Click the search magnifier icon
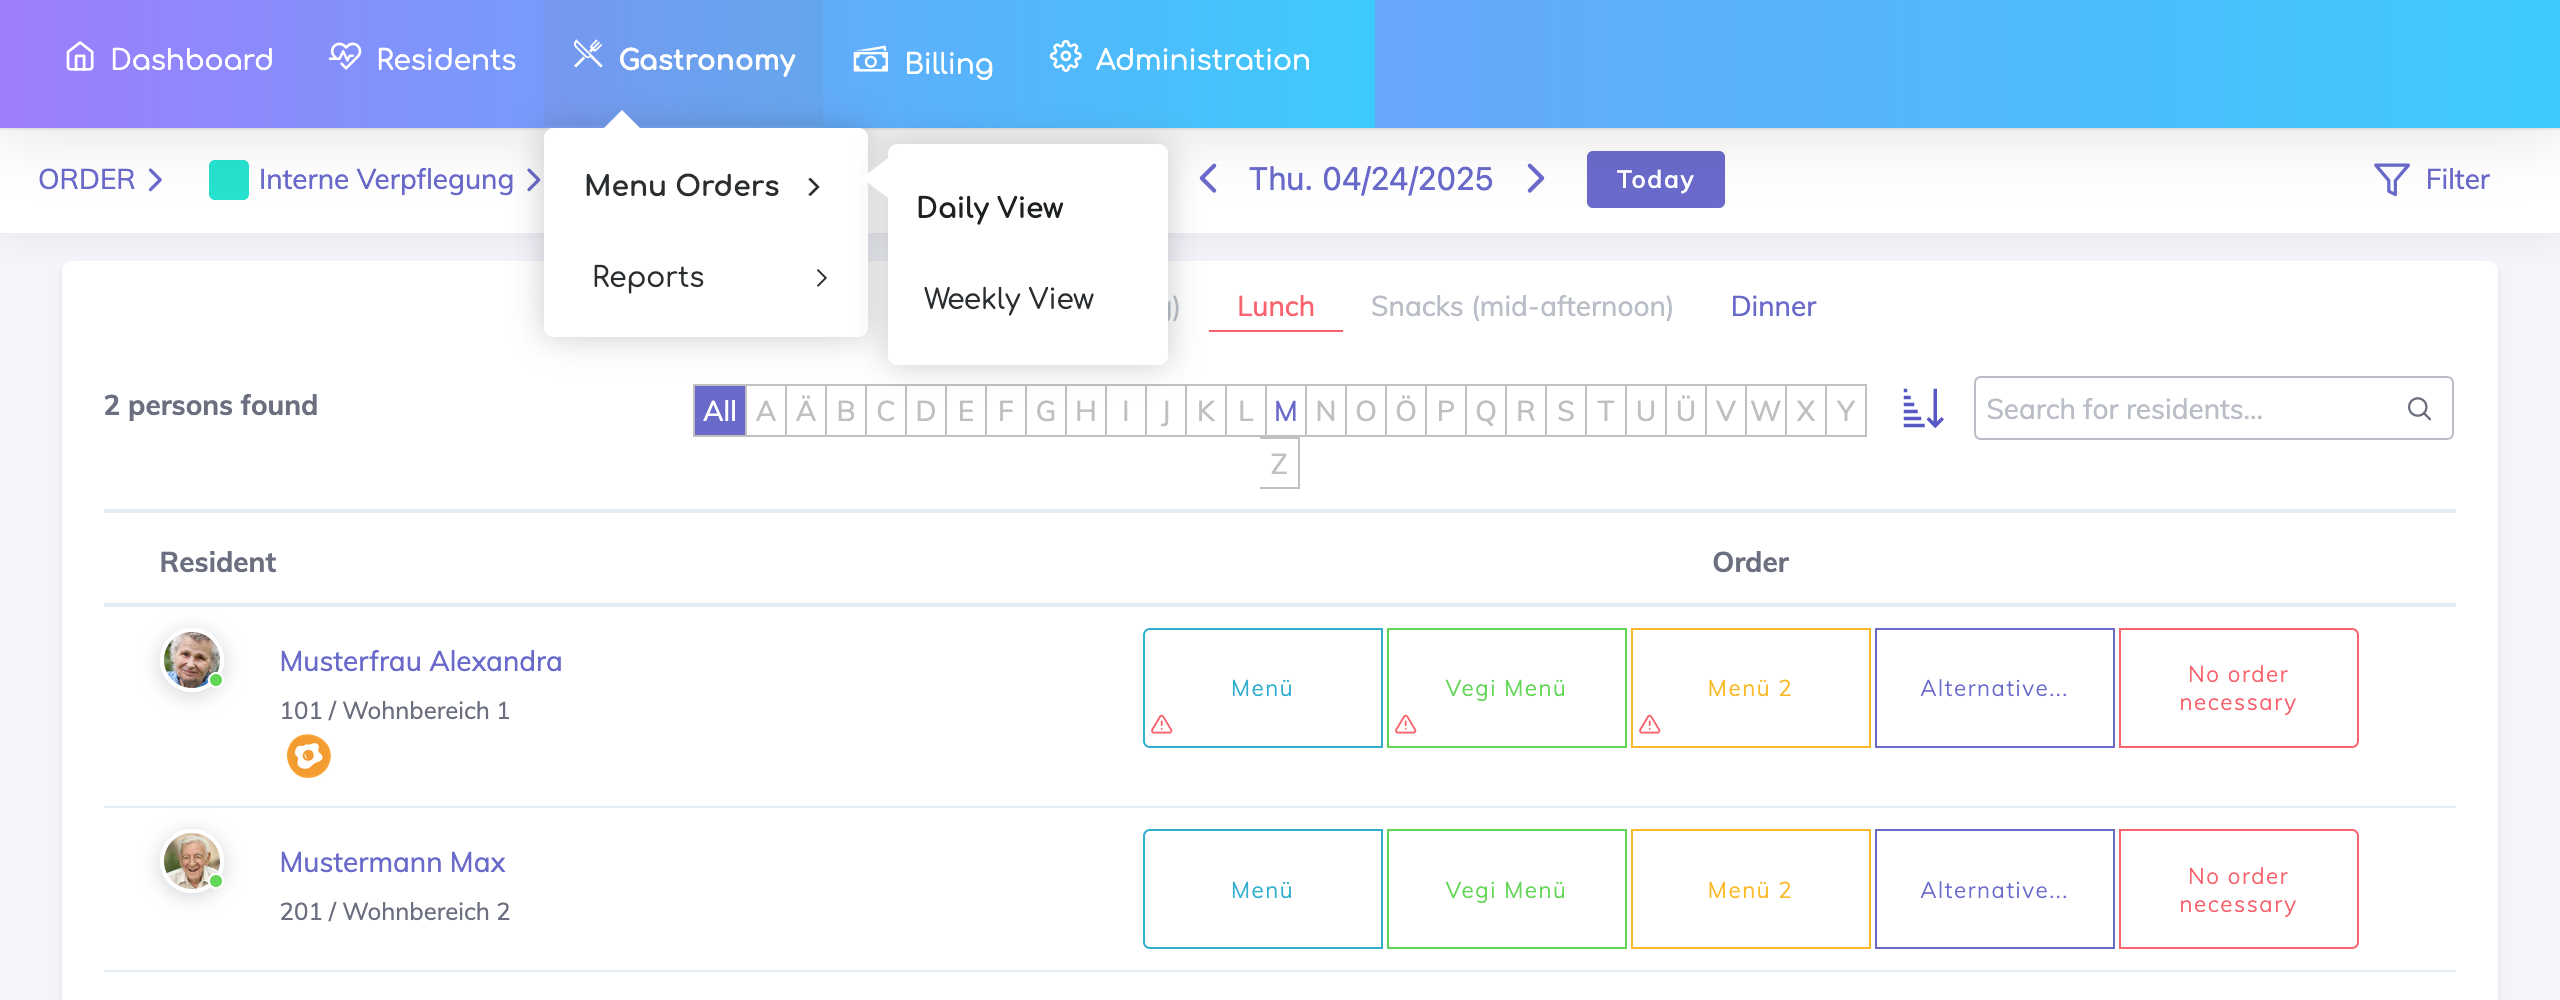The height and width of the screenshot is (1000, 2560). [x=2419, y=409]
